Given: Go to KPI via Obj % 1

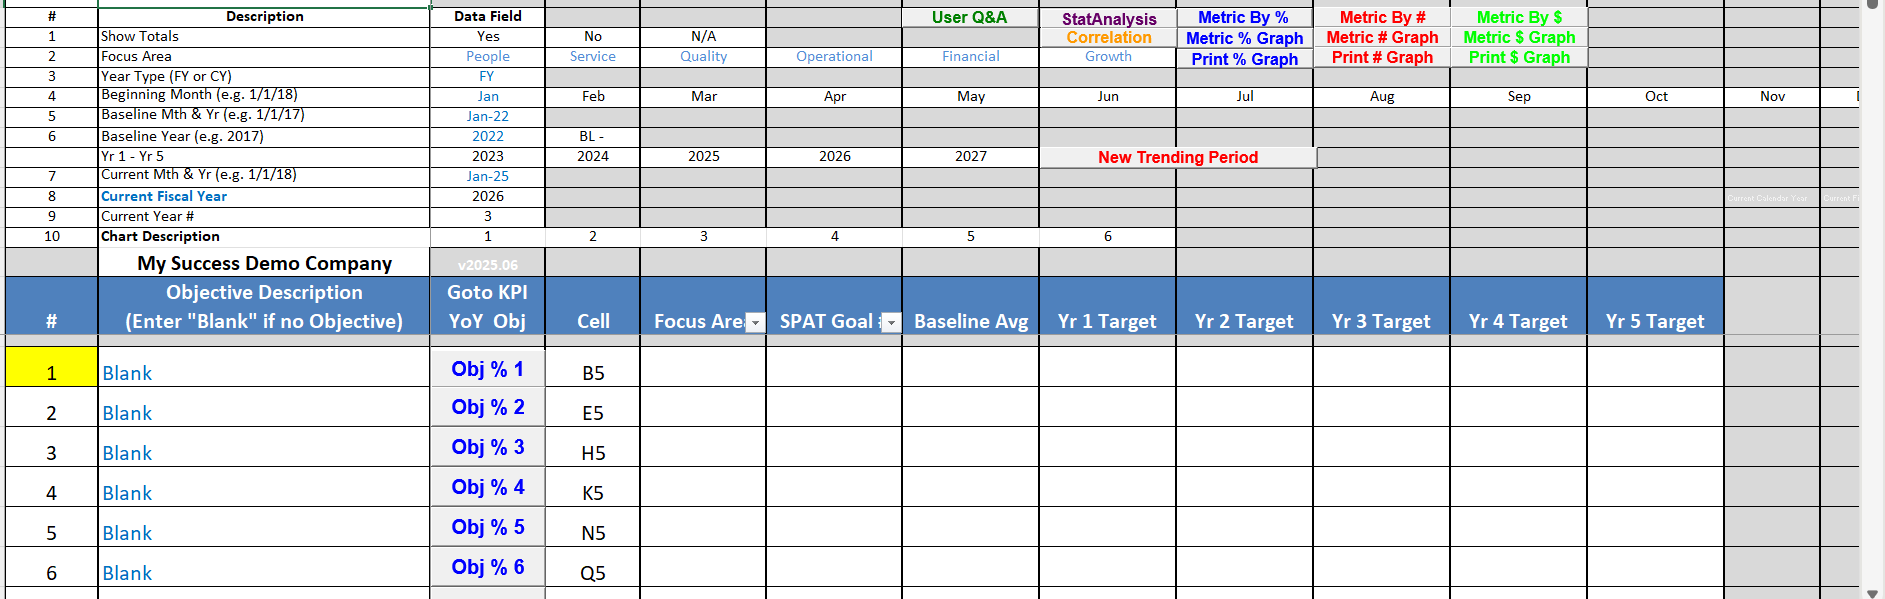Looking at the screenshot, I should coord(487,369).
